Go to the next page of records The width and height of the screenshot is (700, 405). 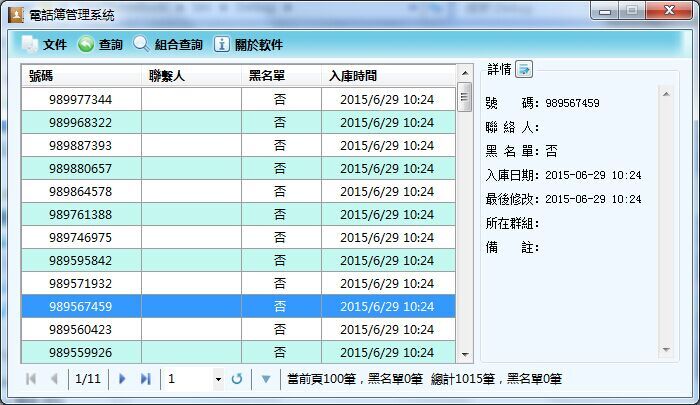pos(123,379)
